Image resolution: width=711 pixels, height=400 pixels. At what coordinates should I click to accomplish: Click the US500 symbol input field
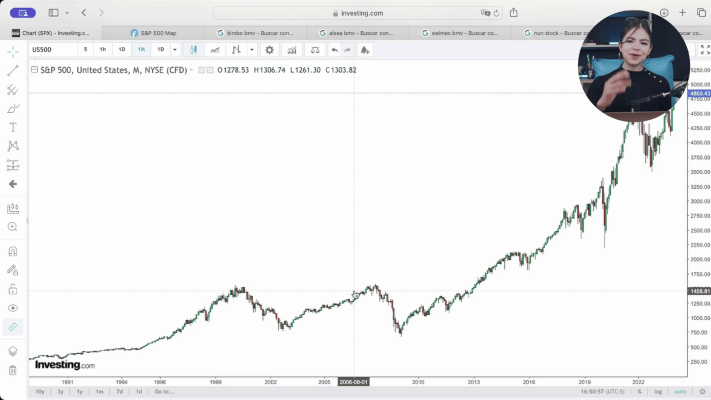tap(52, 49)
